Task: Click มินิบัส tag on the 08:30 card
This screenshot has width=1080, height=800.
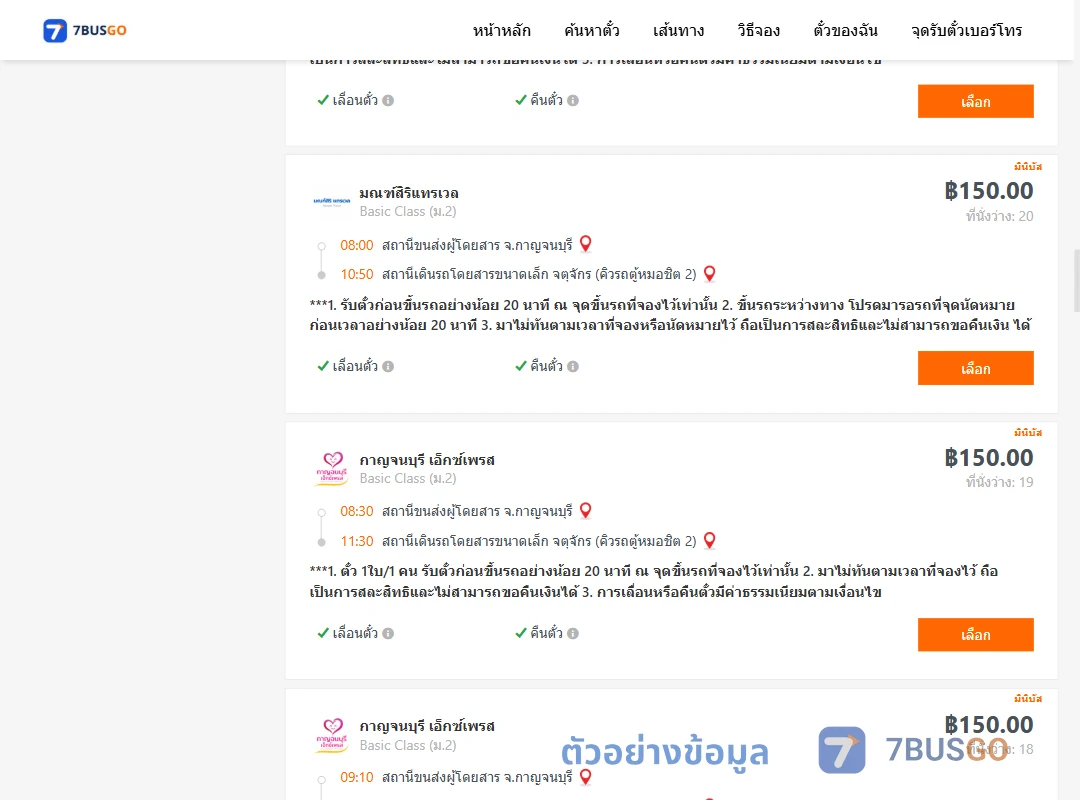Action: click(1028, 433)
